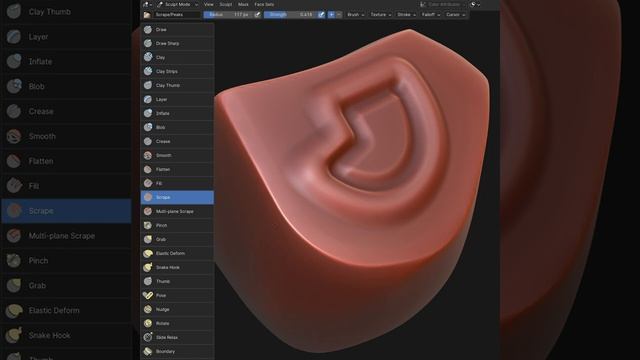Select the Slide Relax brush

point(177,337)
